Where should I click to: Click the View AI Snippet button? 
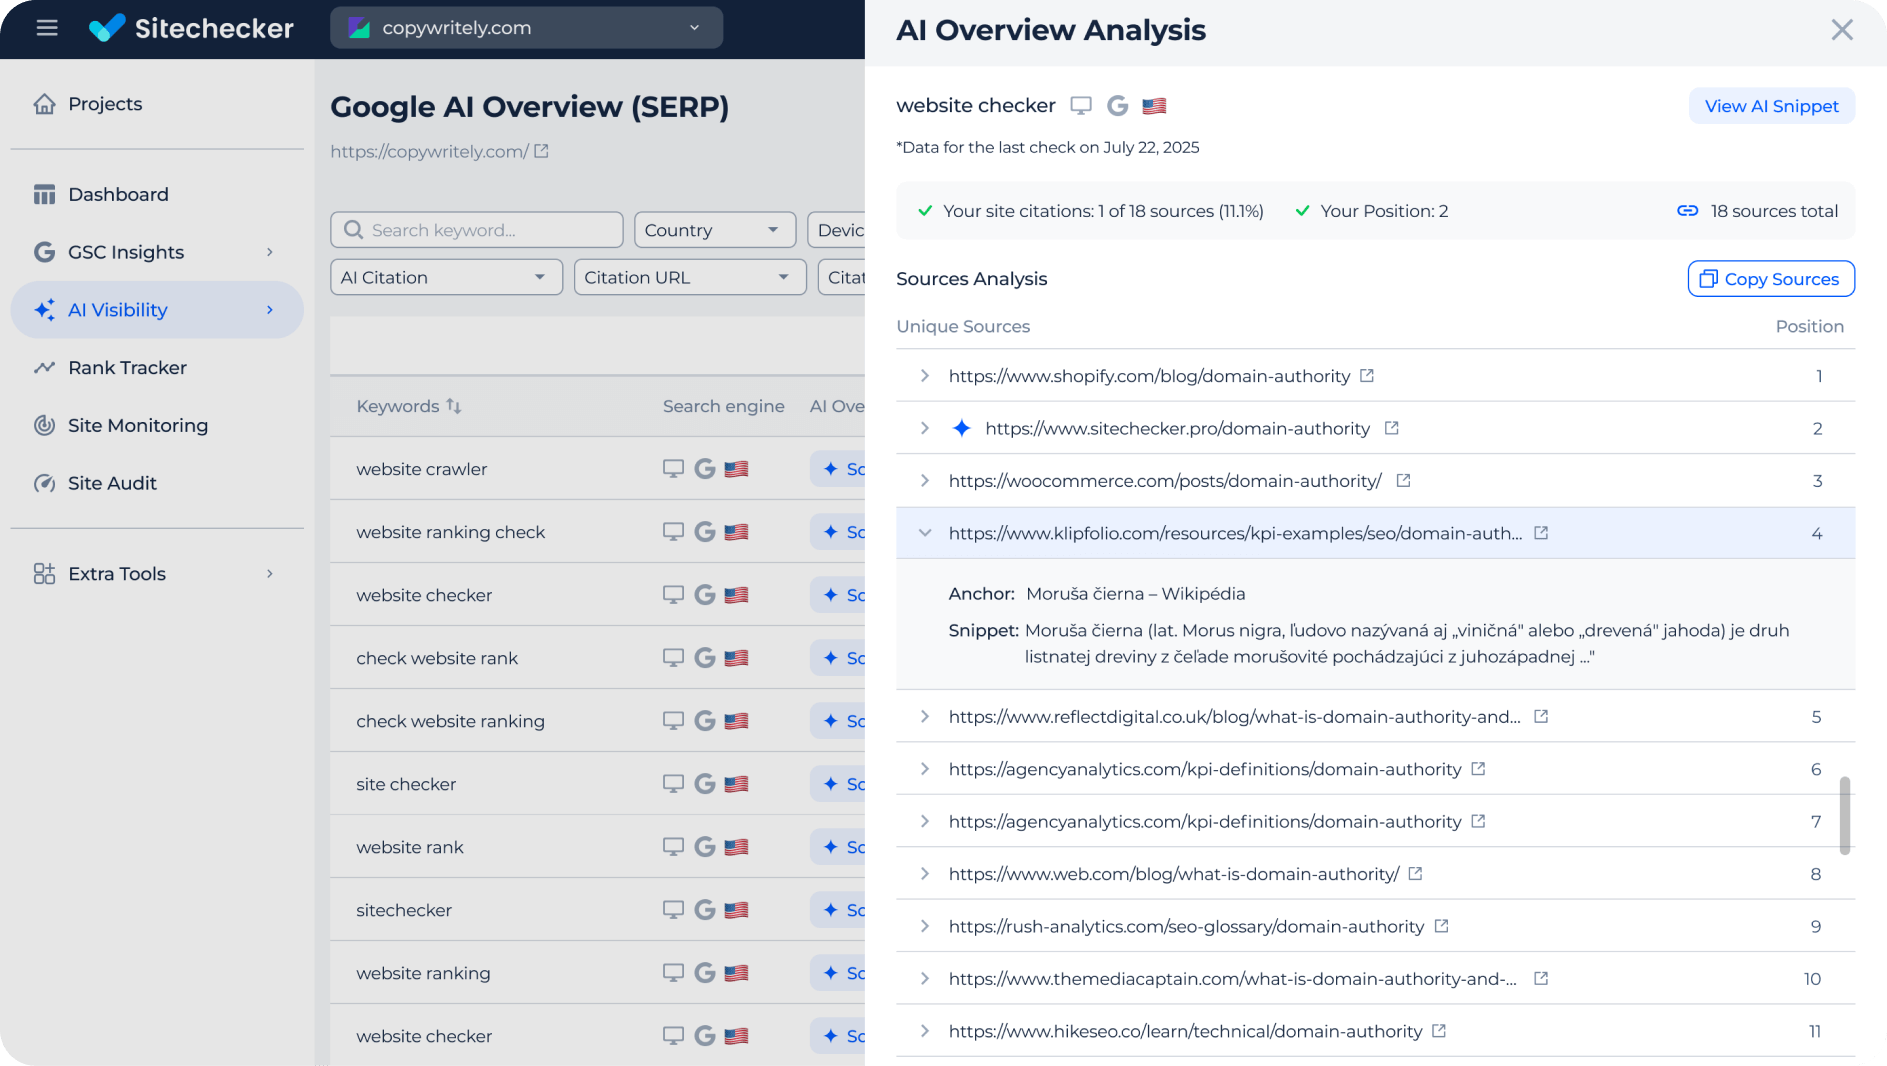point(1771,106)
